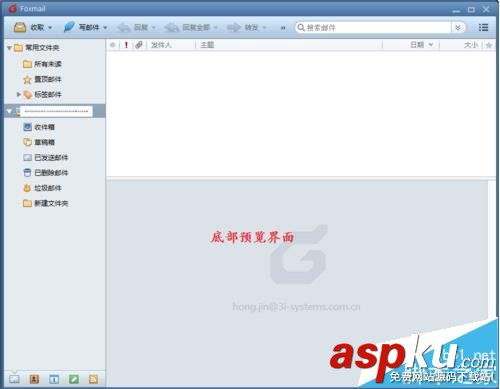Click the 回复 reply toolbar button
This screenshot has height=389, width=500.
[x=132, y=27]
